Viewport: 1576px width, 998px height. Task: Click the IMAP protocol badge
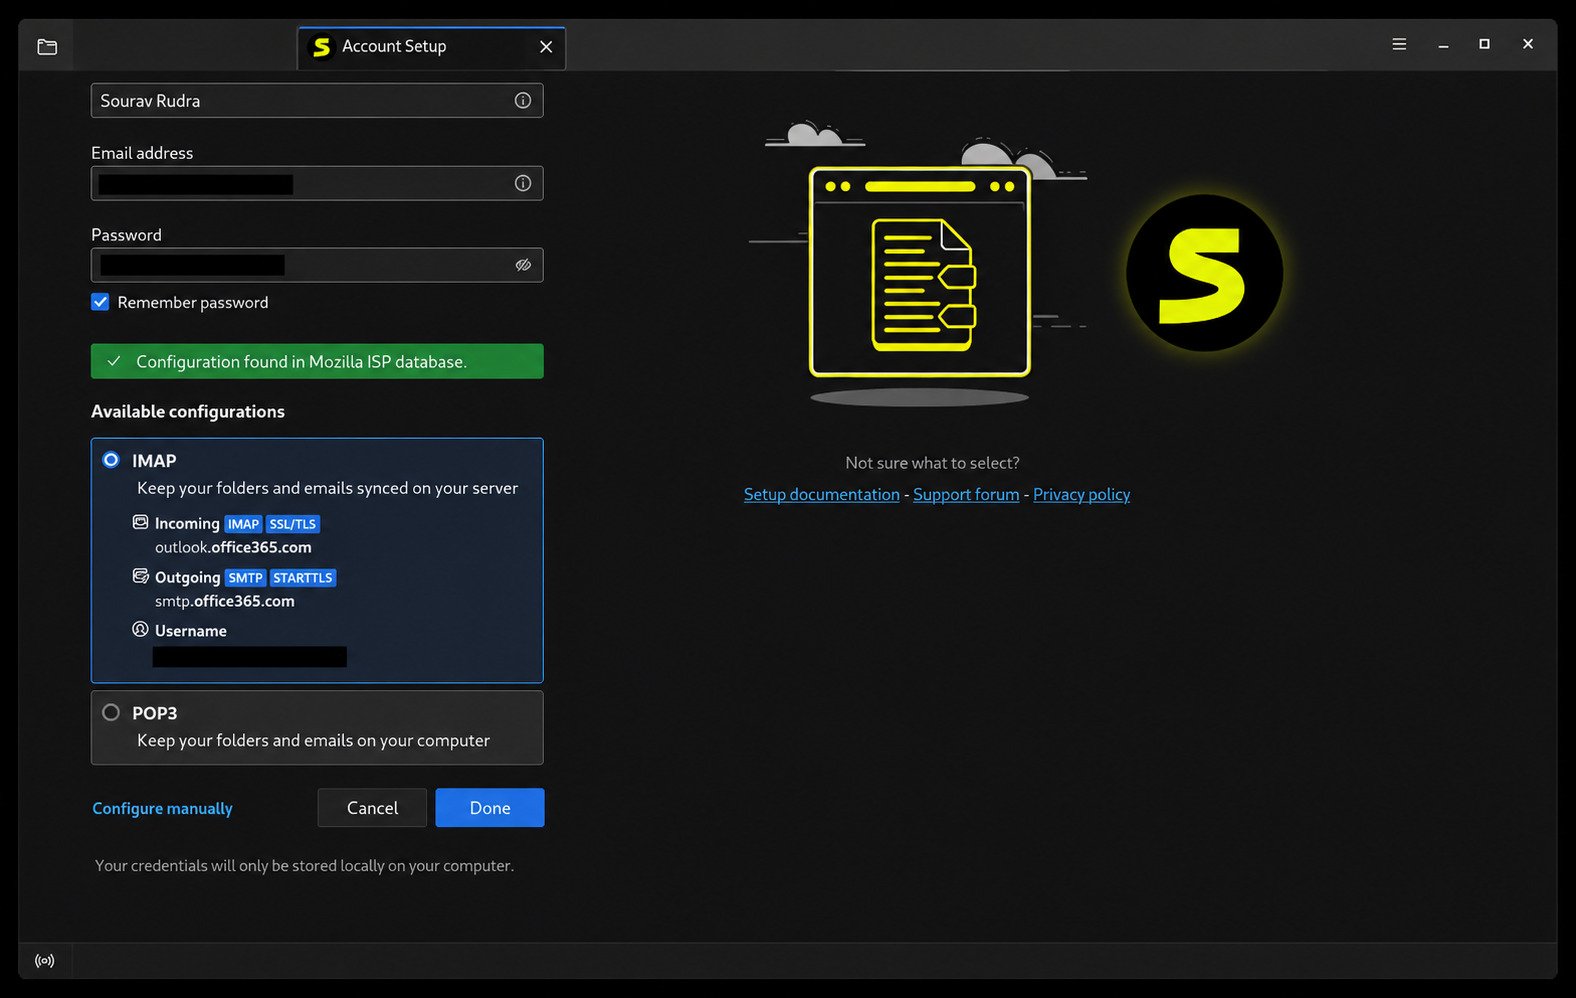click(243, 524)
